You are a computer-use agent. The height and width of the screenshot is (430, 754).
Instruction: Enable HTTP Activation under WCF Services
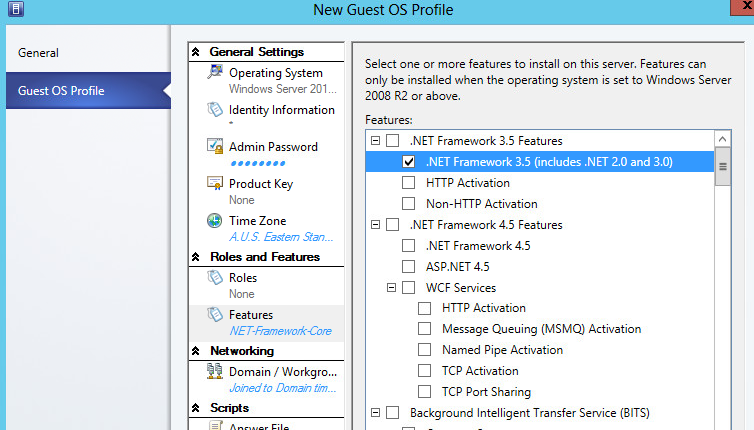pyautogui.click(x=424, y=308)
